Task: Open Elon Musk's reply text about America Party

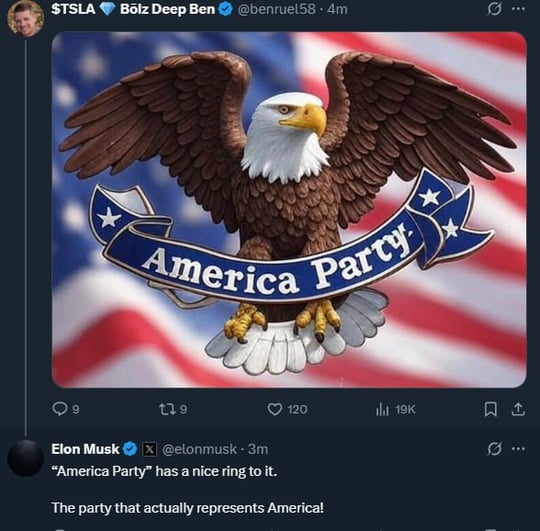Action: tap(188, 489)
